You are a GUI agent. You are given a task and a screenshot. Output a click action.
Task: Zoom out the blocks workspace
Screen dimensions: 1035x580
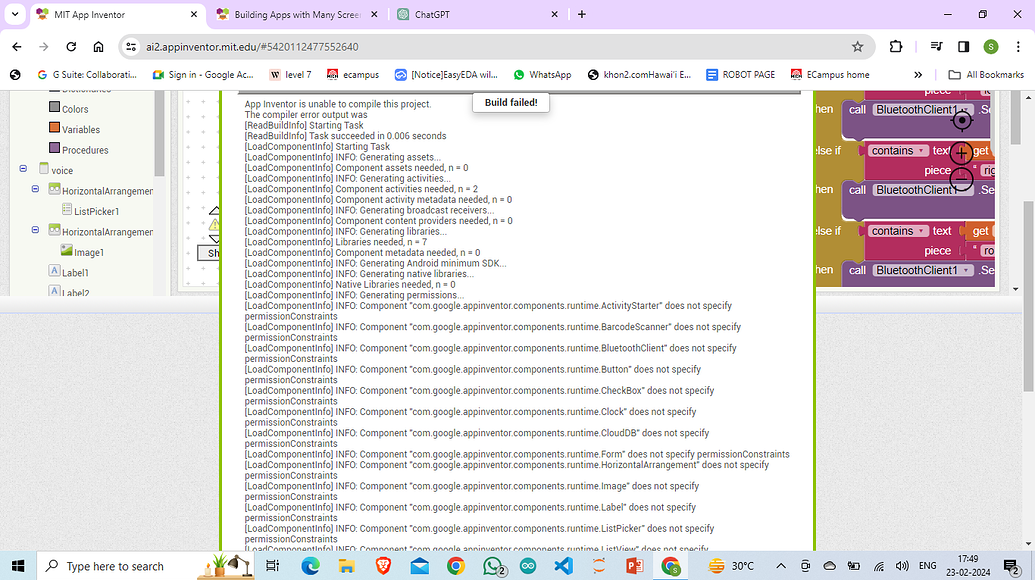tap(962, 179)
